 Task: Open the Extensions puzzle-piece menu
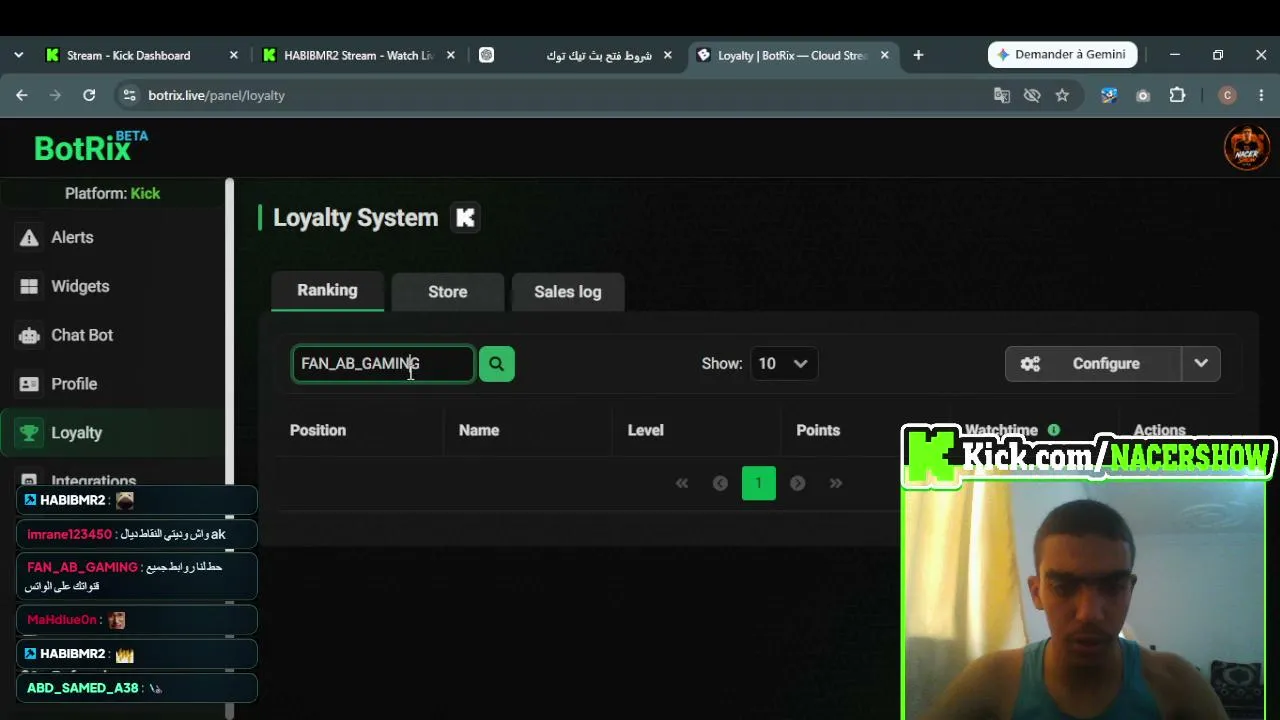click(1177, 95)
